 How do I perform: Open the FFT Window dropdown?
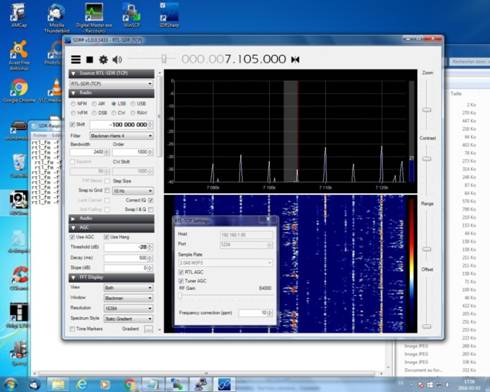pos(128,298)
